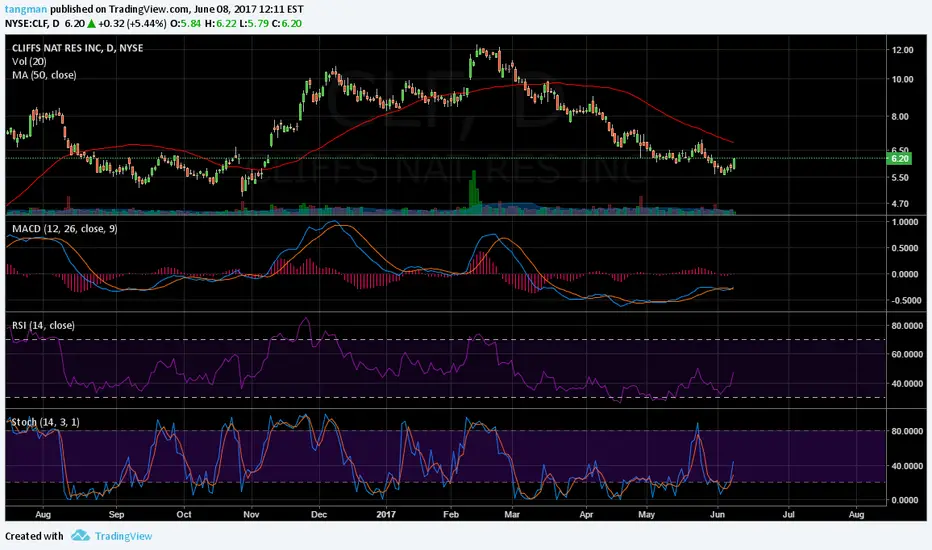Screen dimensions: 932x550
Task: Click the MACD 1.0000 axis label
Action: pos(905,222)
